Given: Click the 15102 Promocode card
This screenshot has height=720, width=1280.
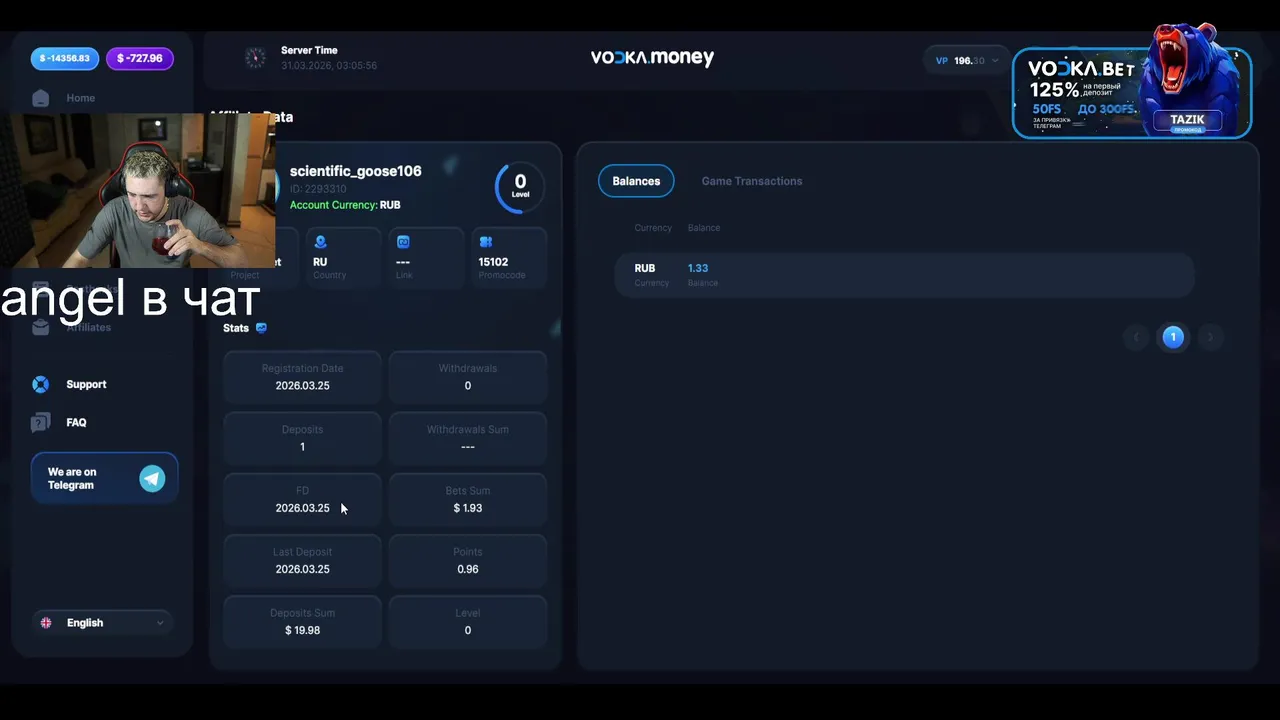Looking at the screenshot, I should [508, 258].
